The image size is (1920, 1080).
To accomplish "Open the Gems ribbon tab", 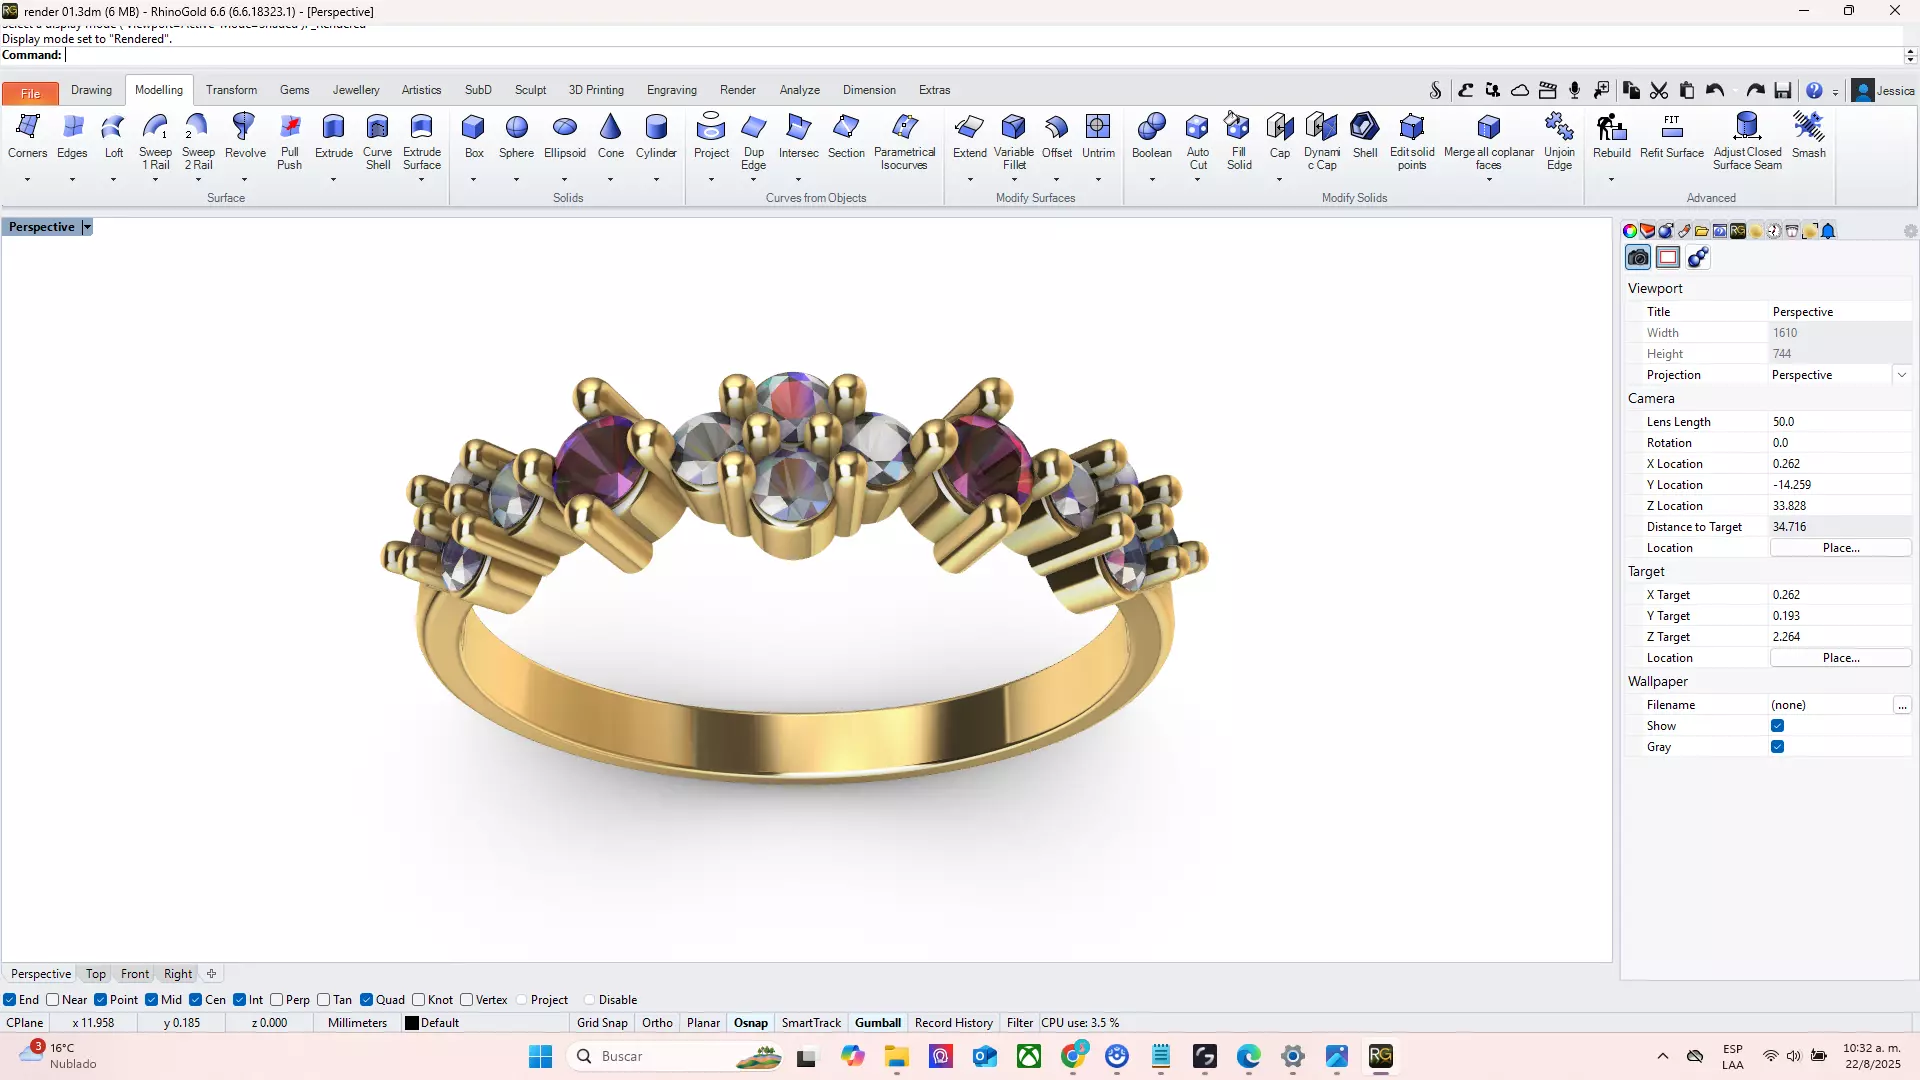I will [x=294, y=90].
